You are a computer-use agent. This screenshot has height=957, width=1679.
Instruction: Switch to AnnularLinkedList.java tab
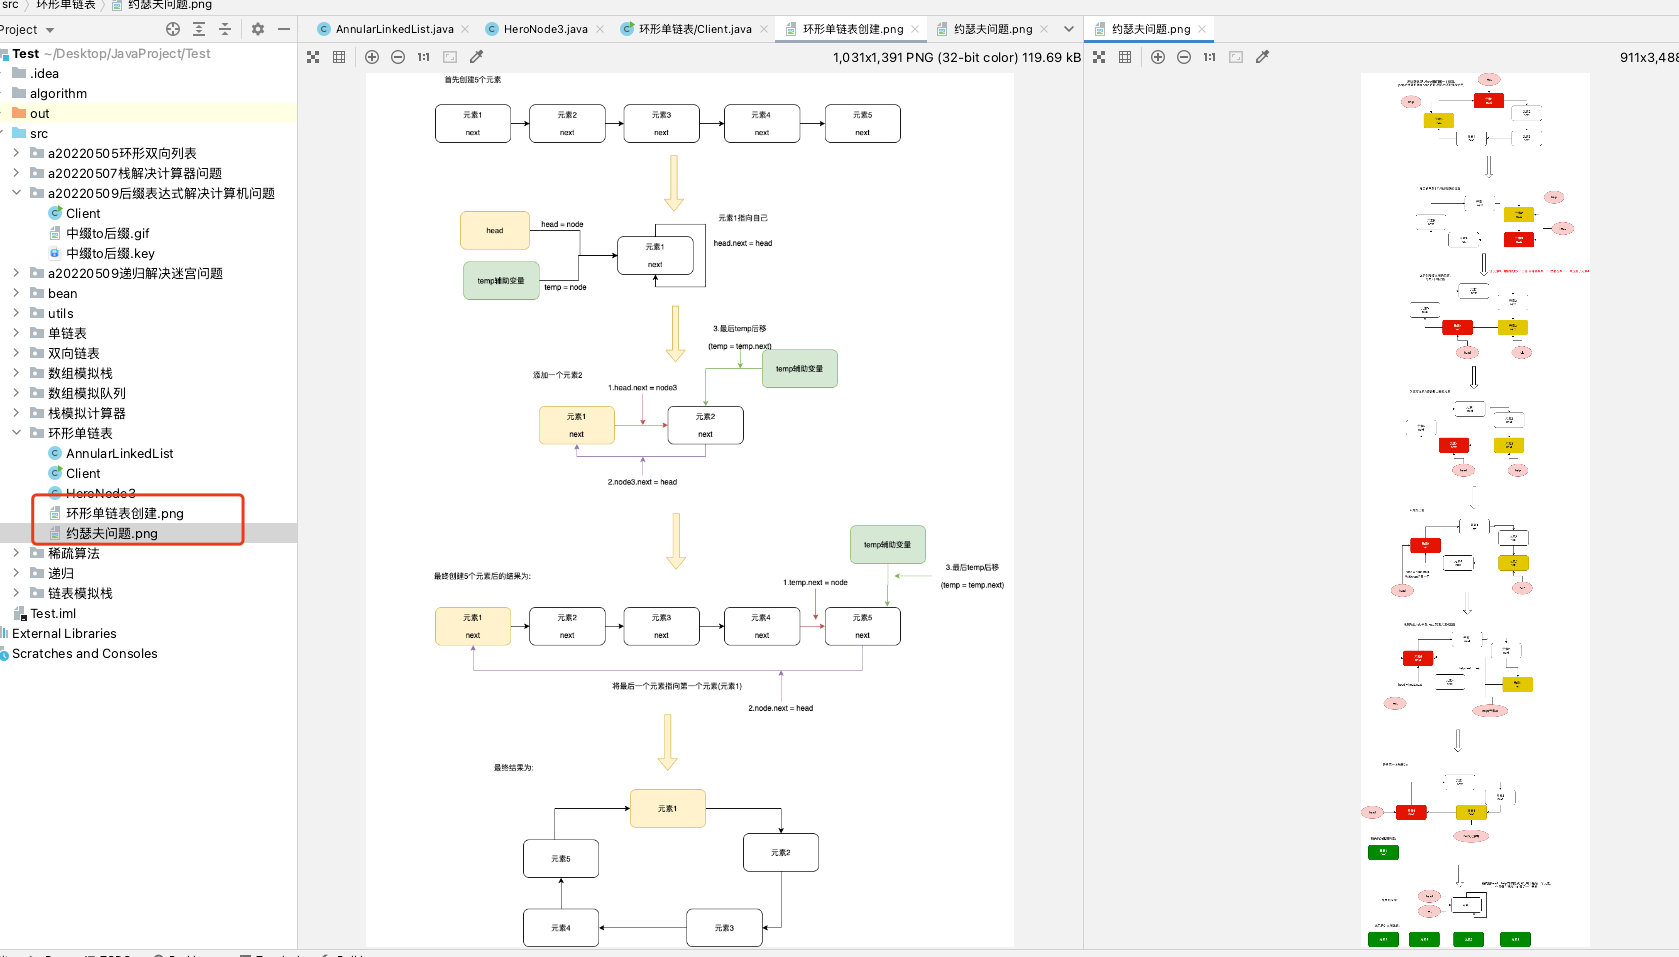tap(394, 29)
